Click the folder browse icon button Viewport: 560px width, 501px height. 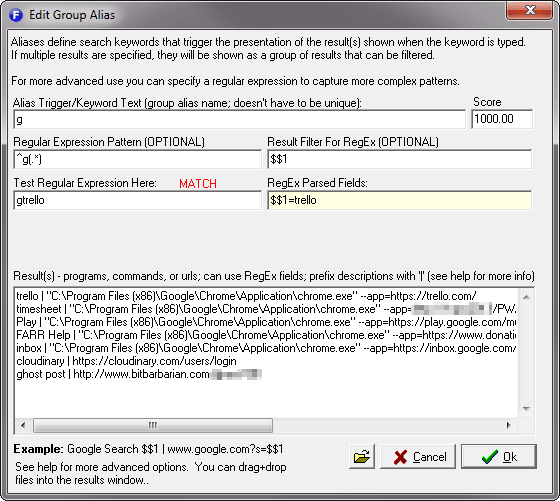pyautogui.click(x=362, y=456)
